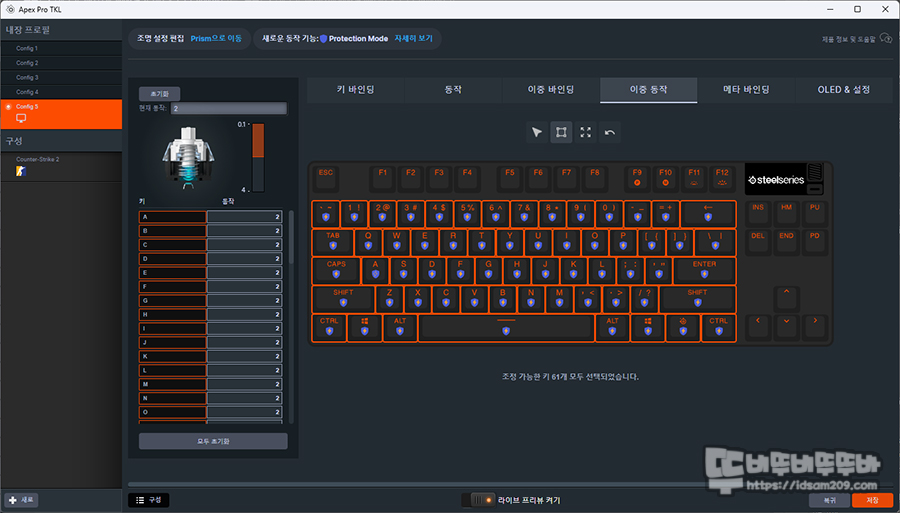Click the key list vertical scrollbar
The image size is (900, 513).
(291, 236)
